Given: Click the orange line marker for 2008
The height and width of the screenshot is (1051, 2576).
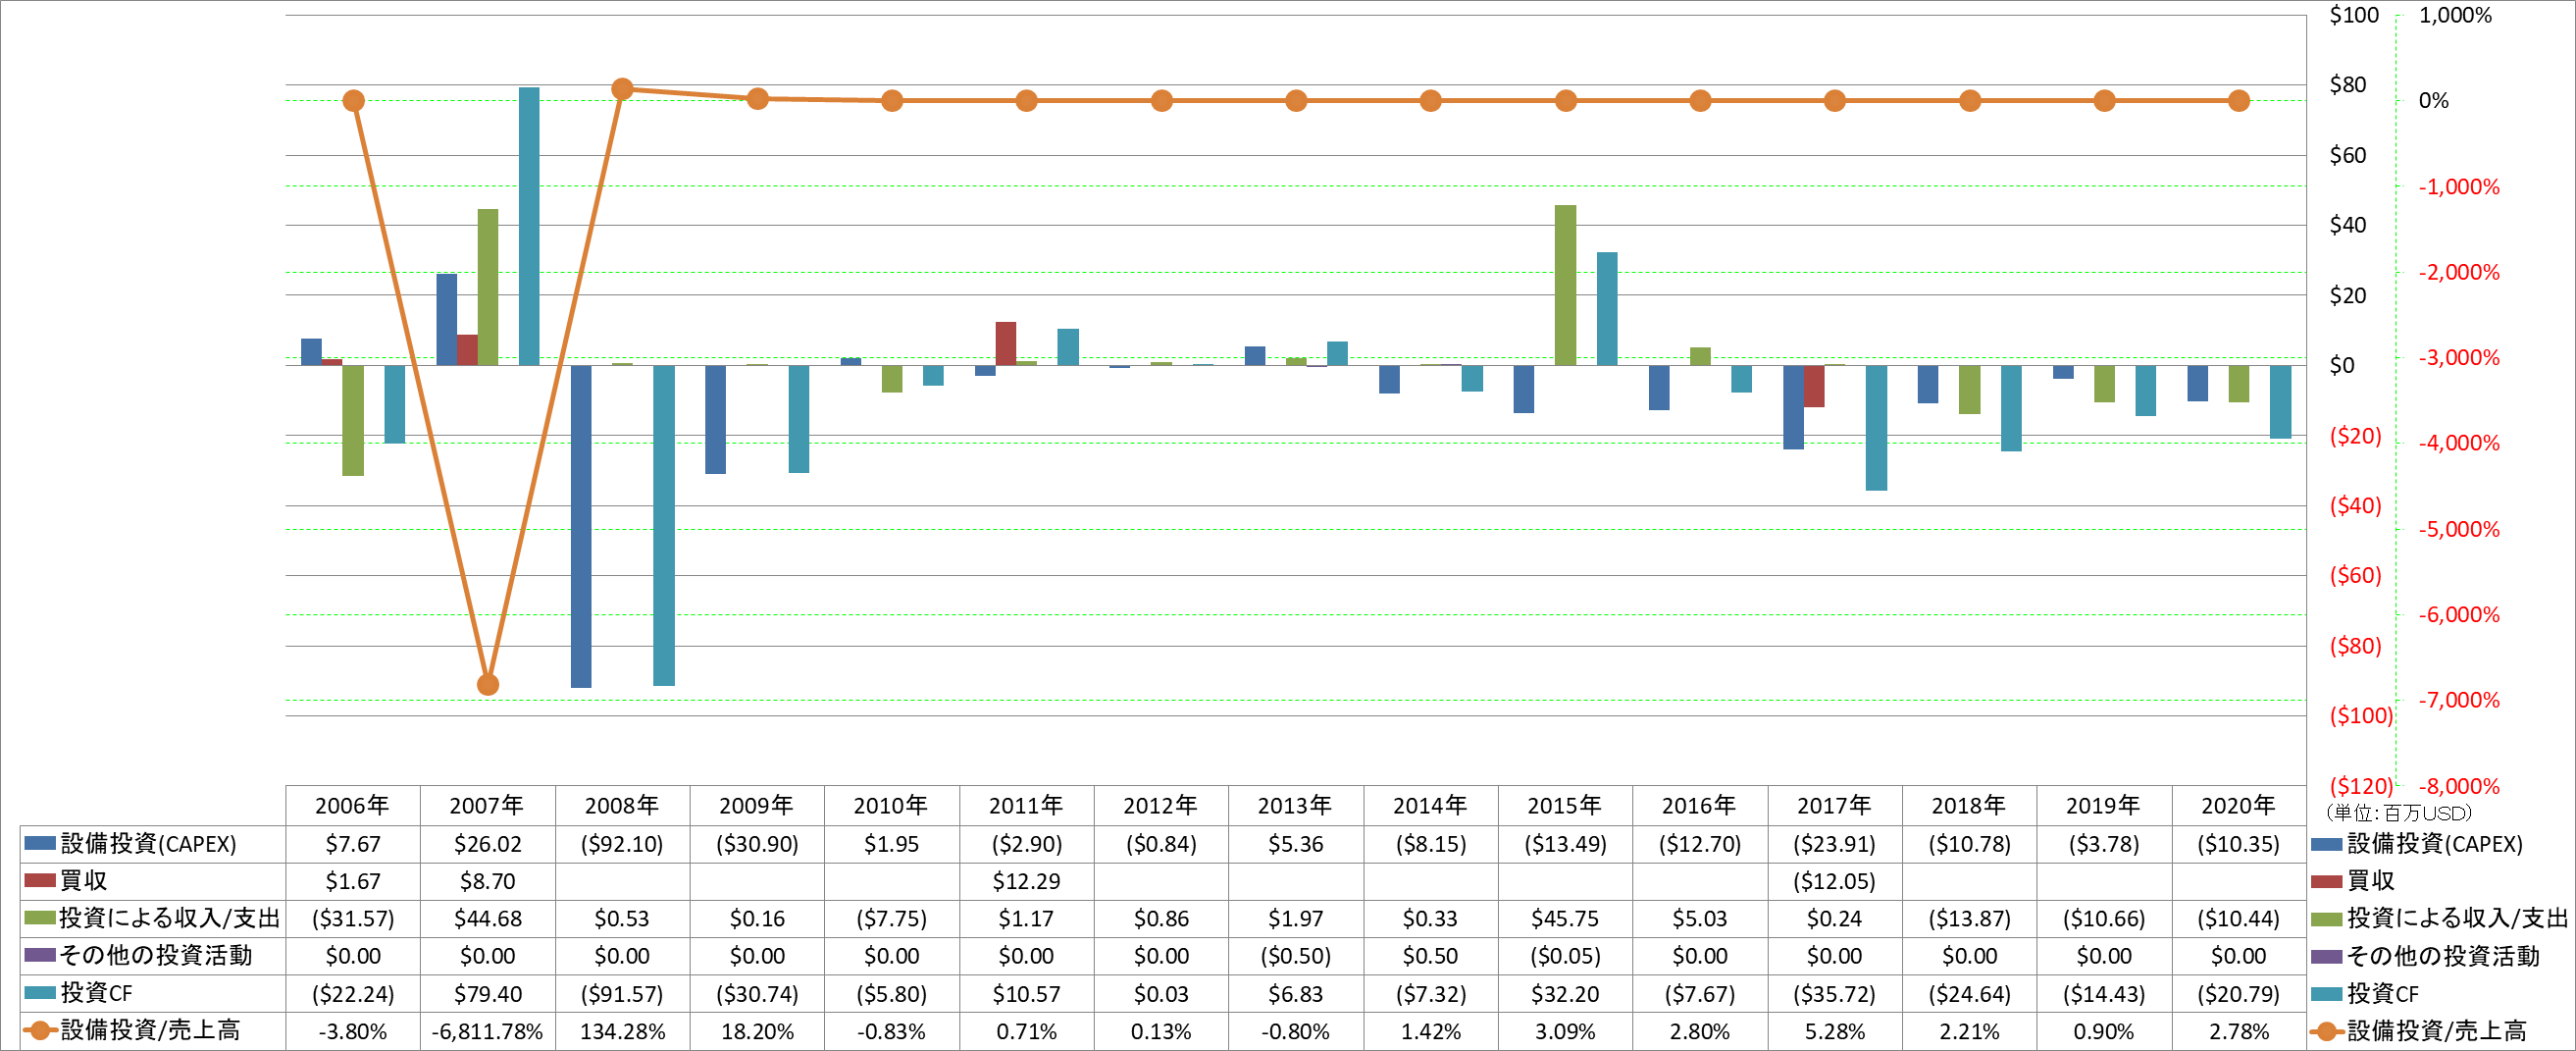Looking at the screenshot, I should pyautogui.click(x=622, y=89).
